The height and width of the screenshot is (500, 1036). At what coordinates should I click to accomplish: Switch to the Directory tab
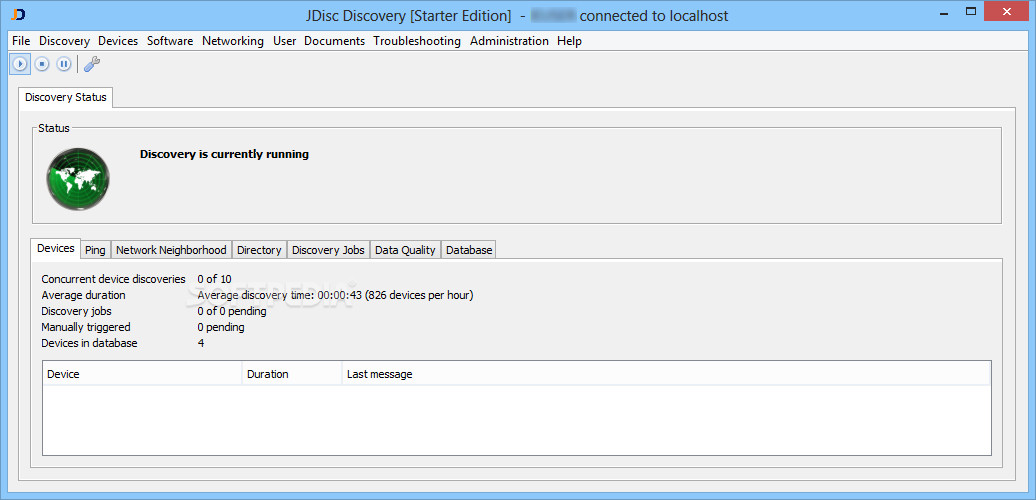[259, 250]
